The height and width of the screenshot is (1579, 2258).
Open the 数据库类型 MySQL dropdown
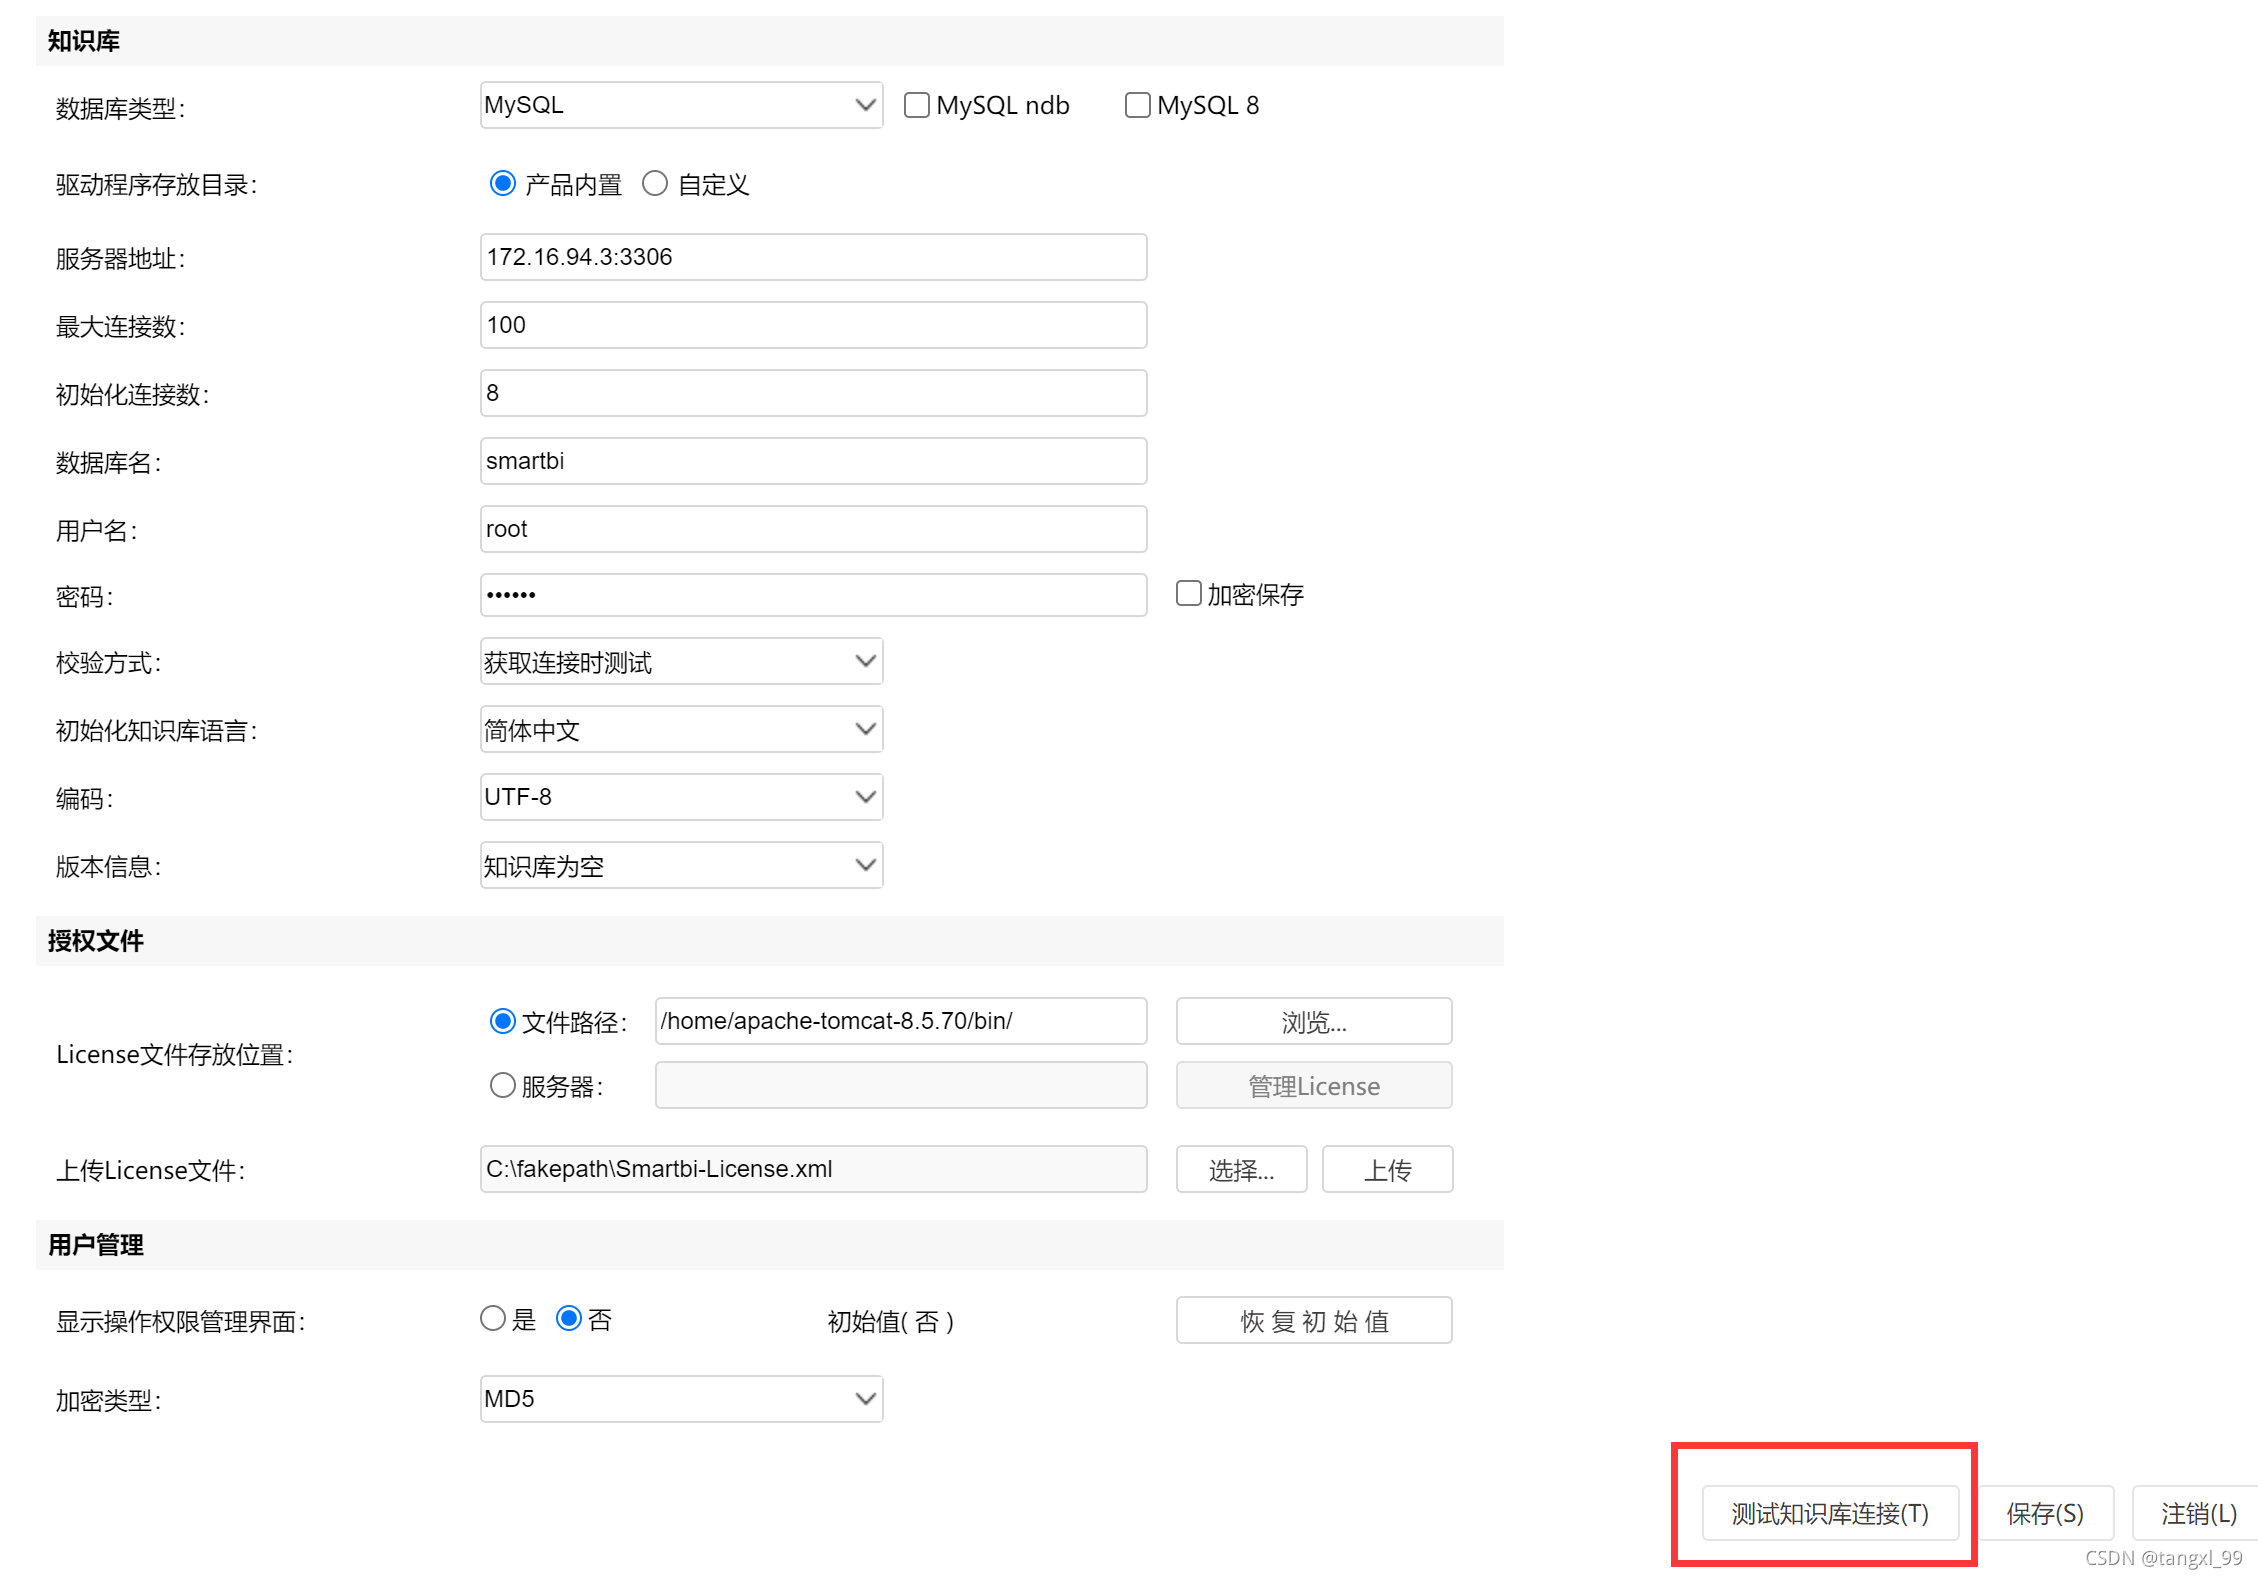(680, 105)
